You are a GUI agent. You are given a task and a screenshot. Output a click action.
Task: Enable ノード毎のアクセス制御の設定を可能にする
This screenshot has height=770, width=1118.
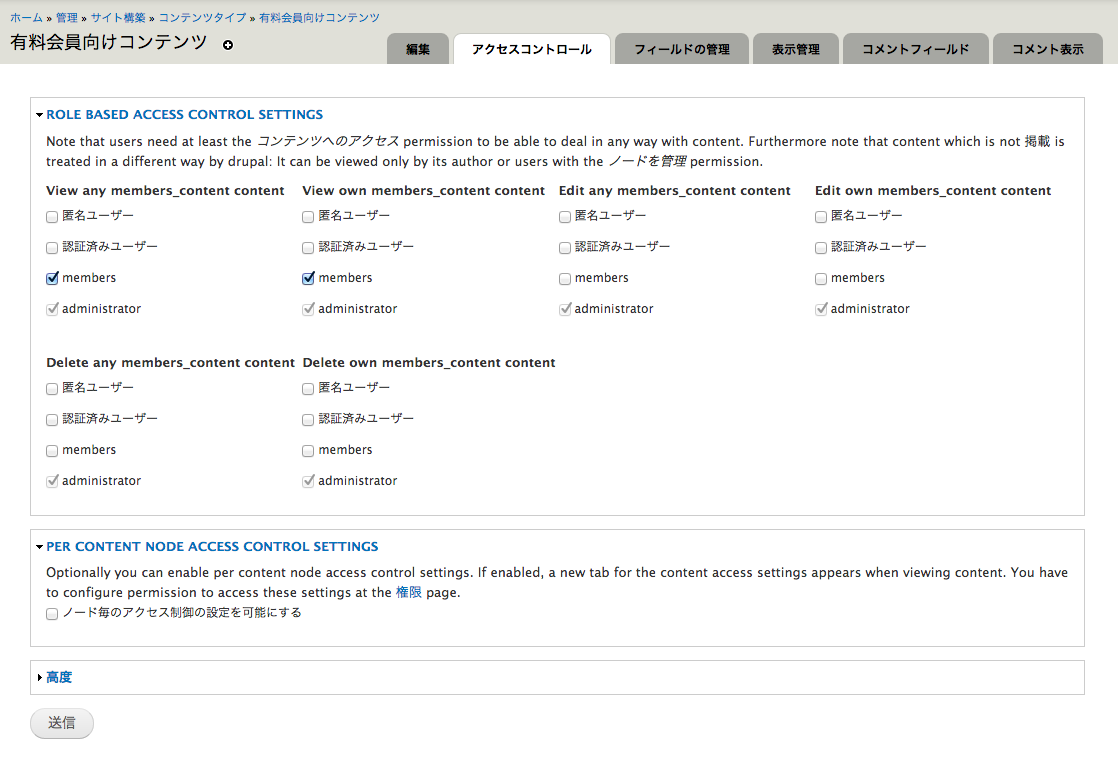(51, 613)
